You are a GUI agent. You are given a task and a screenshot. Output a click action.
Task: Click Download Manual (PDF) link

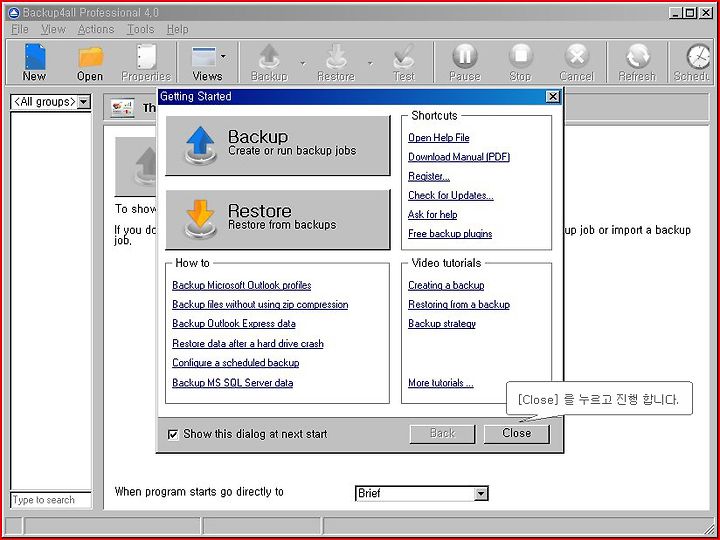coord(459,157)
